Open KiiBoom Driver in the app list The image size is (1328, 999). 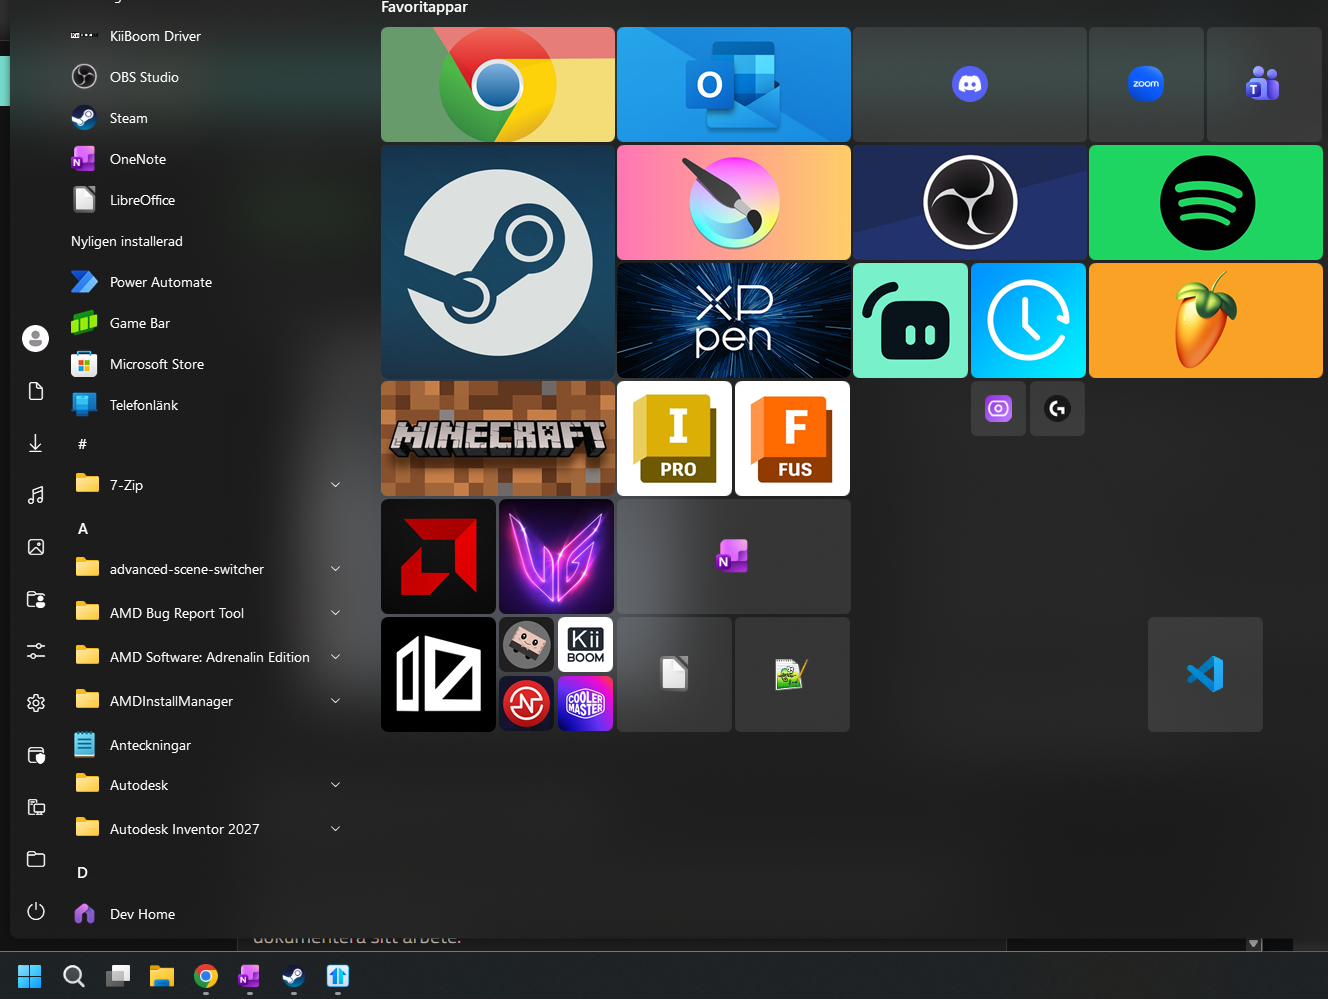(206, 36)
